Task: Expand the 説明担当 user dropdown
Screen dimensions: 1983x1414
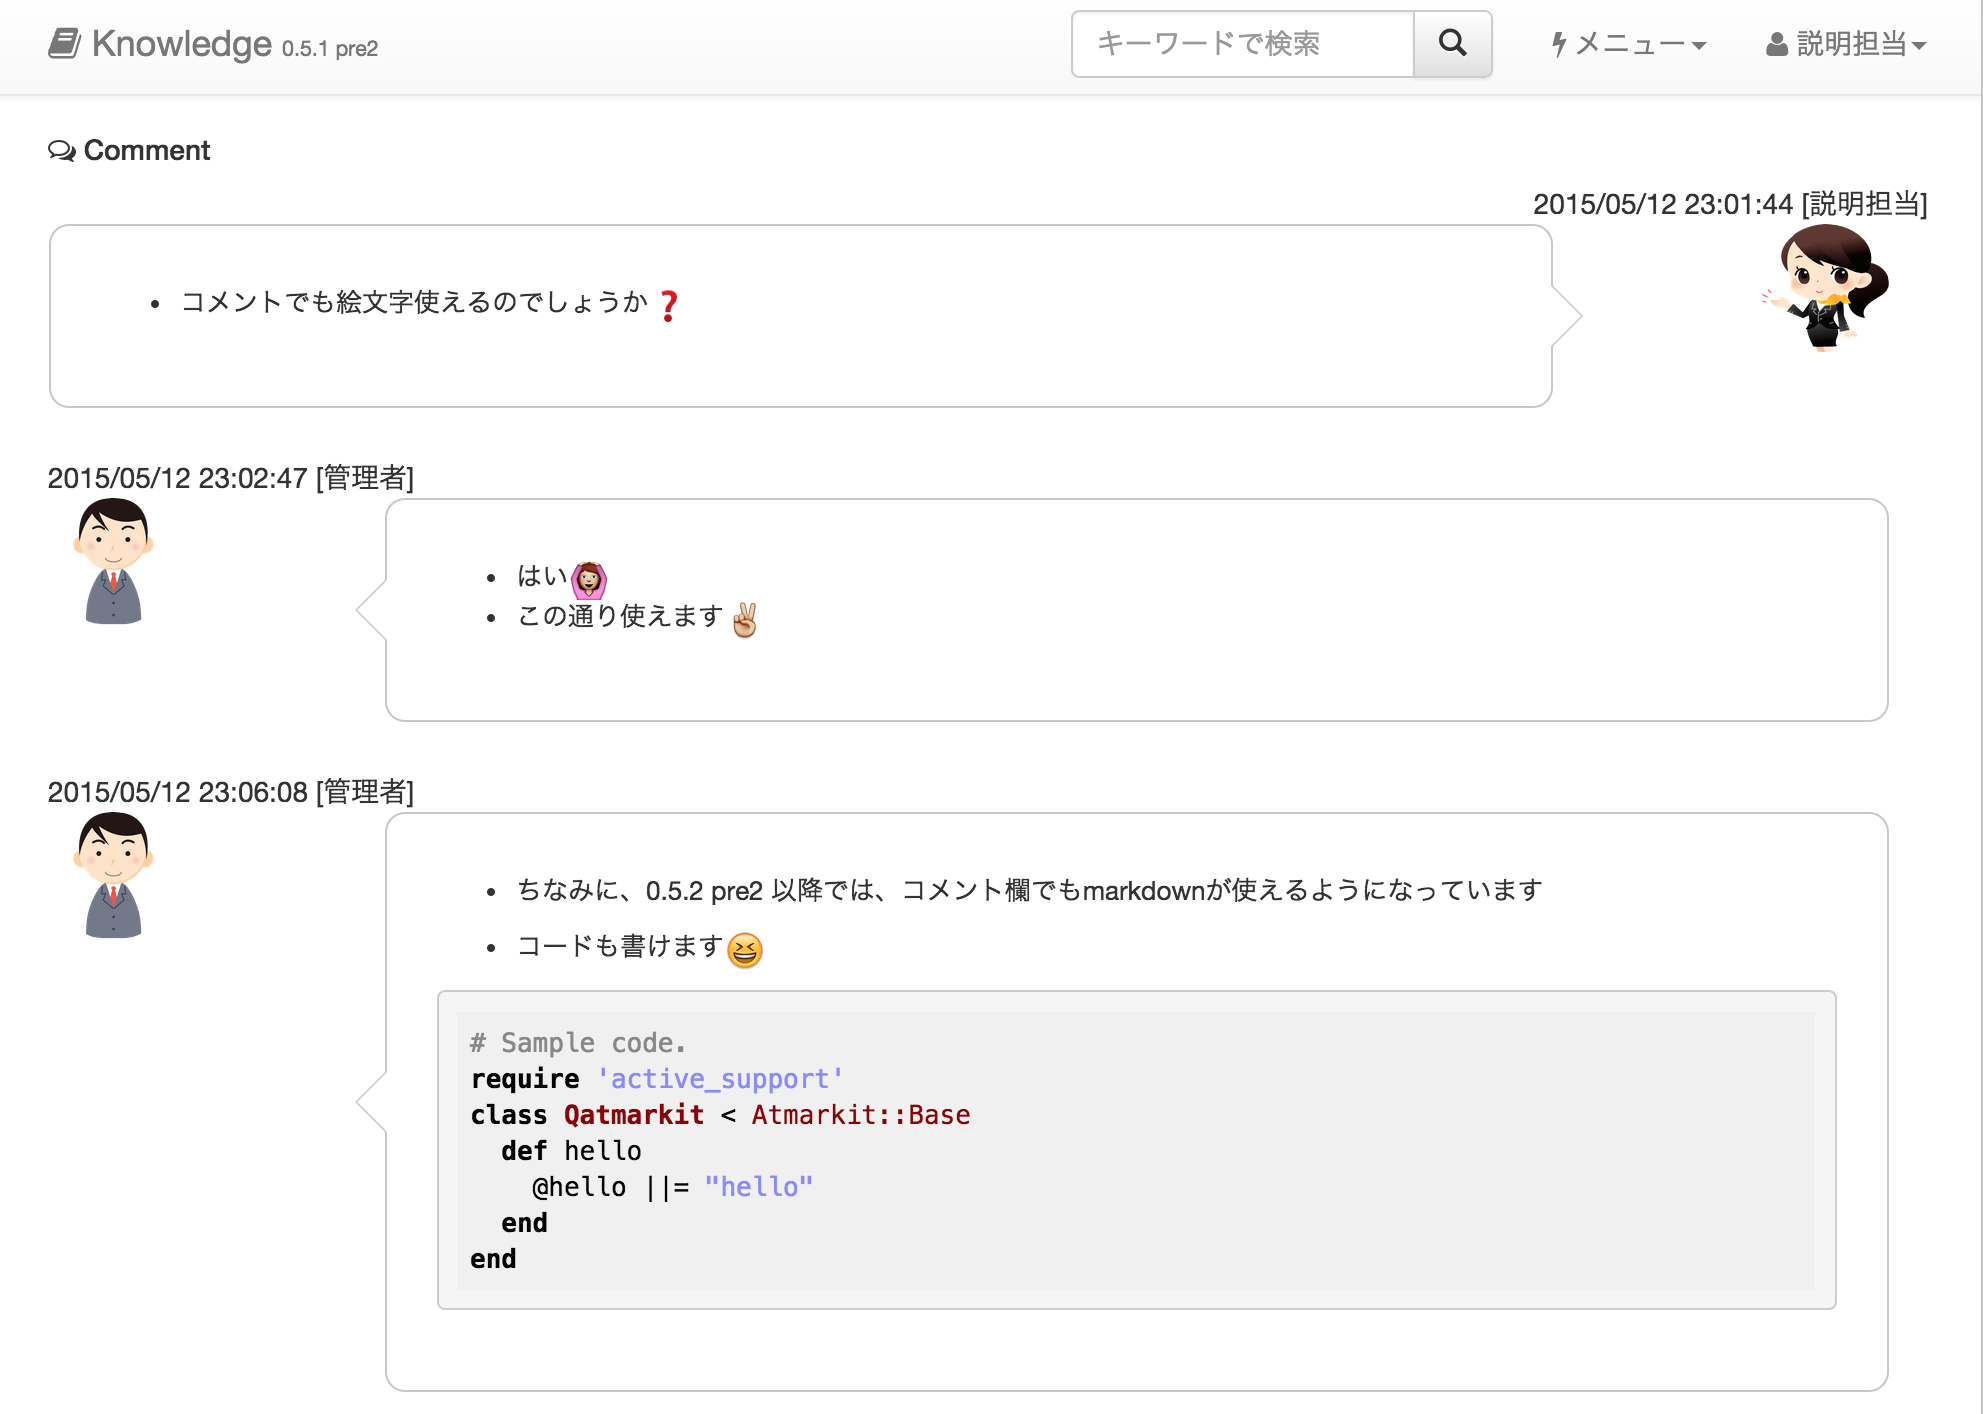Action: click(x=1850, y=44)
